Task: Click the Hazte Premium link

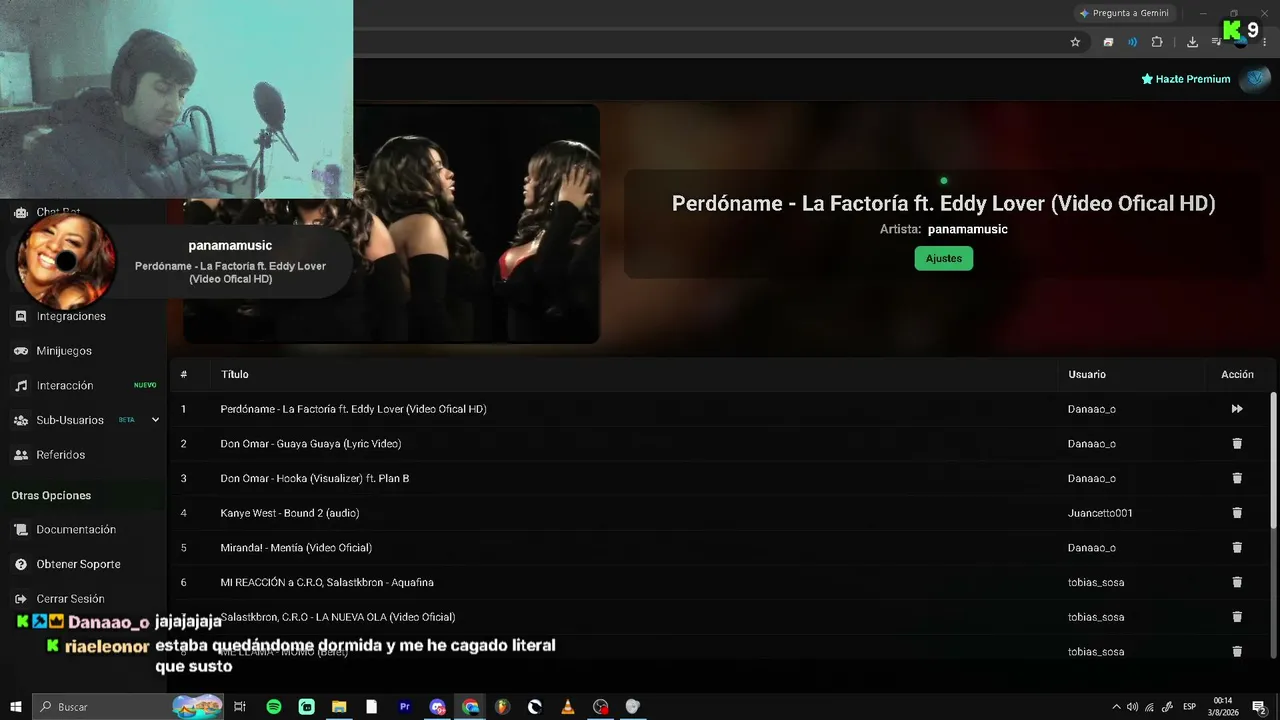Action: [1186, 79]
